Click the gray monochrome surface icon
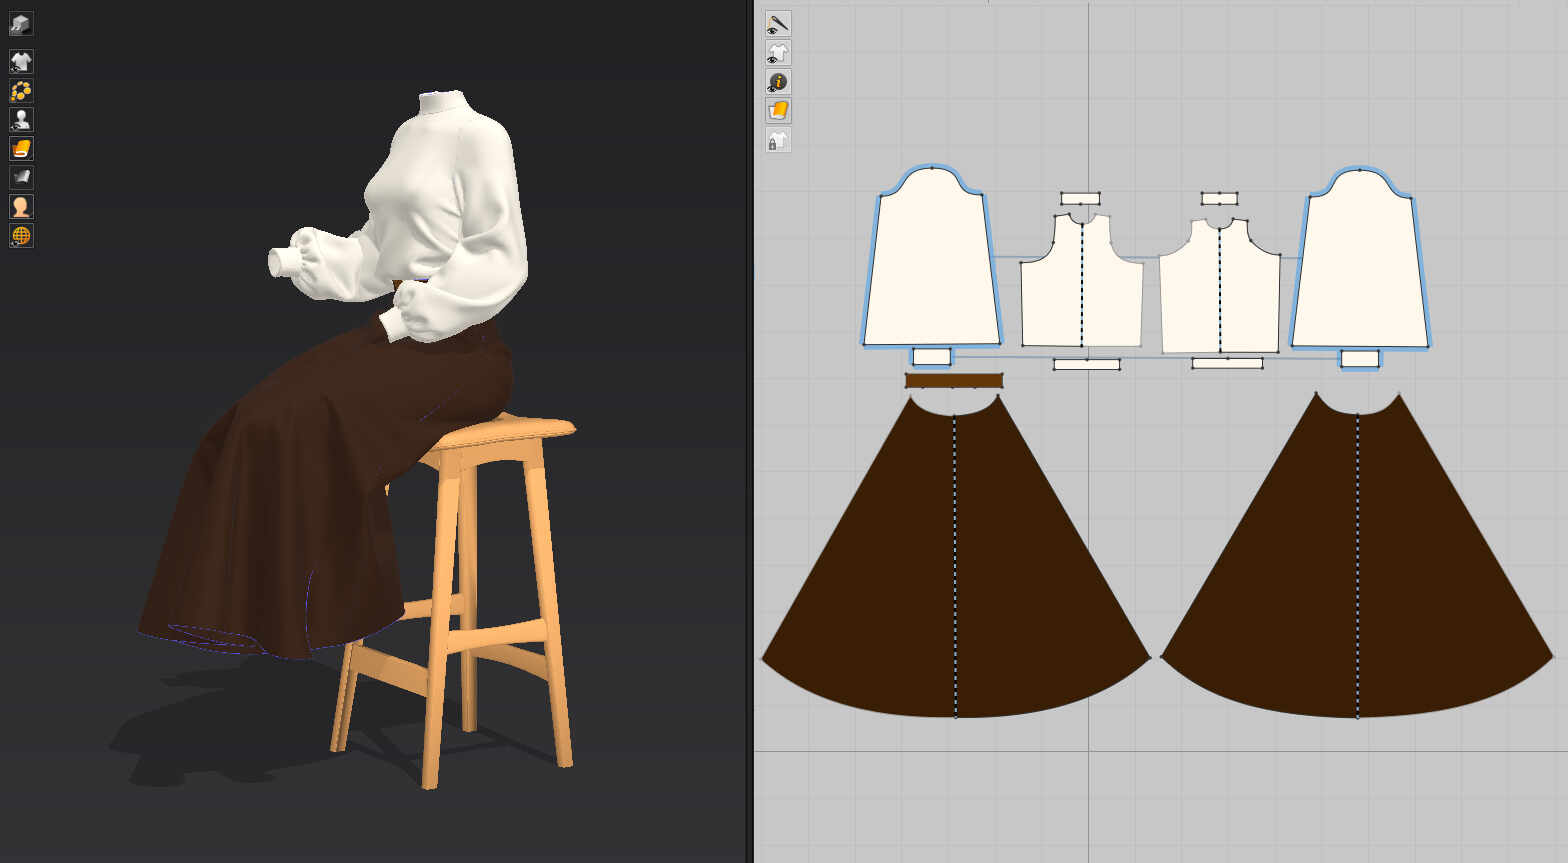Viewport: 1568px width, 863px height. coord(21,178)
